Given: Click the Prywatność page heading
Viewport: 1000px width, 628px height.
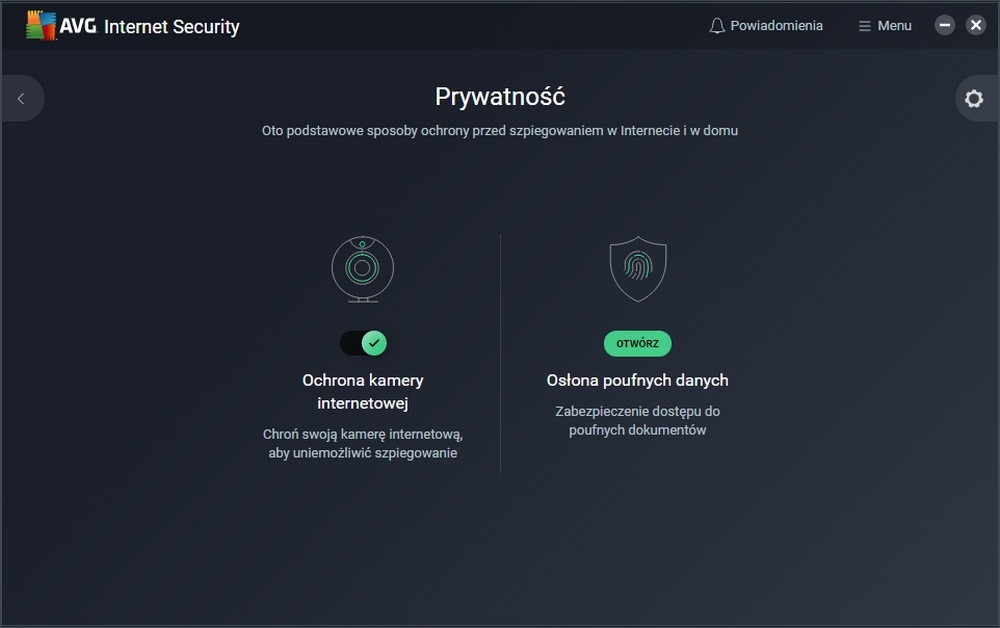Looking at the screenshot, I should [500, 97].
